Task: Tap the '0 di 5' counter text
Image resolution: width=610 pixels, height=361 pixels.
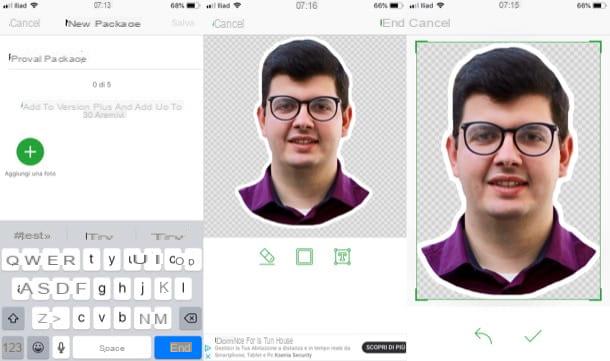Action: pyautogui.click(x=102, y=84)
